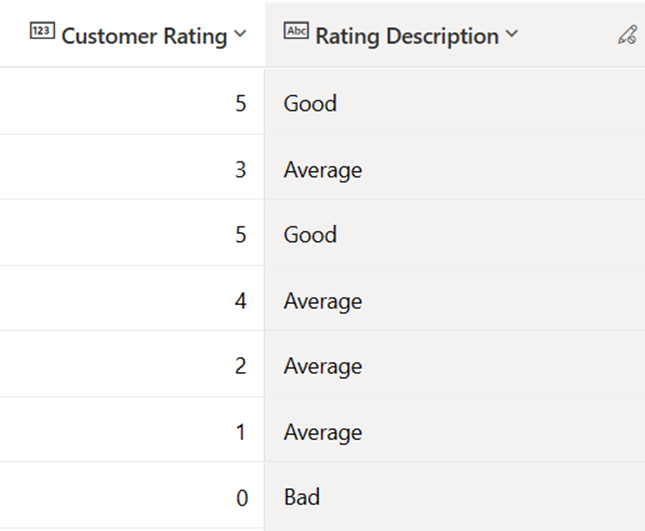Click the Average cell beside rating 1

point(455,430)
